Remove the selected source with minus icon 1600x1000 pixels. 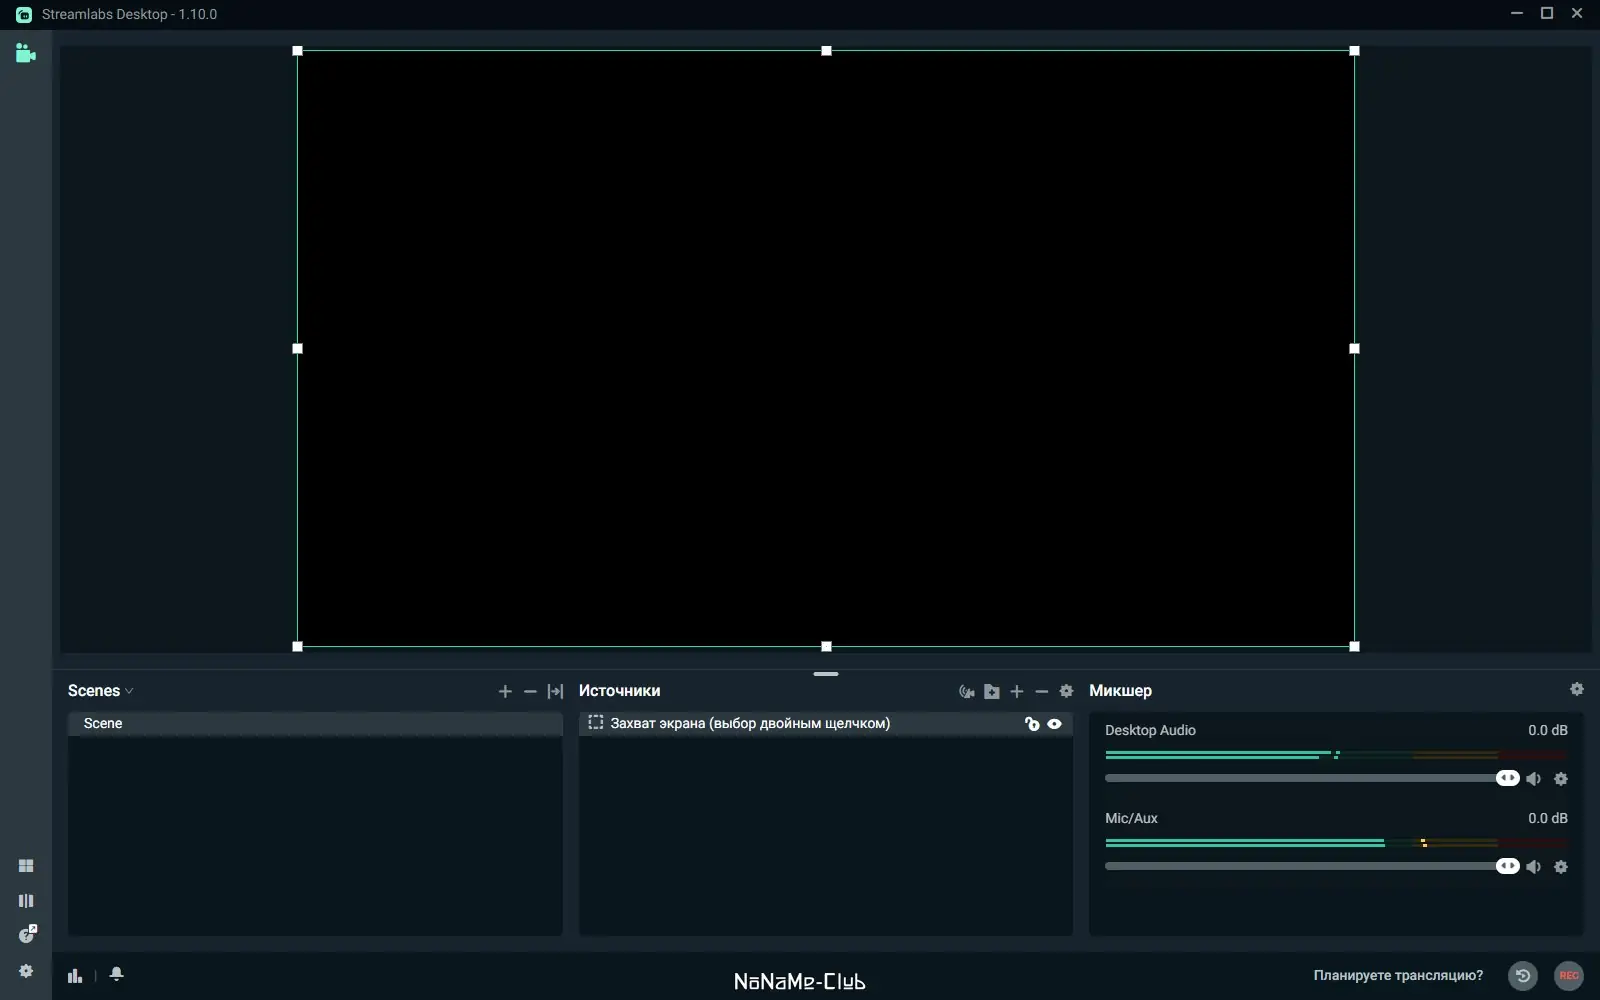tap(1042, 691)
